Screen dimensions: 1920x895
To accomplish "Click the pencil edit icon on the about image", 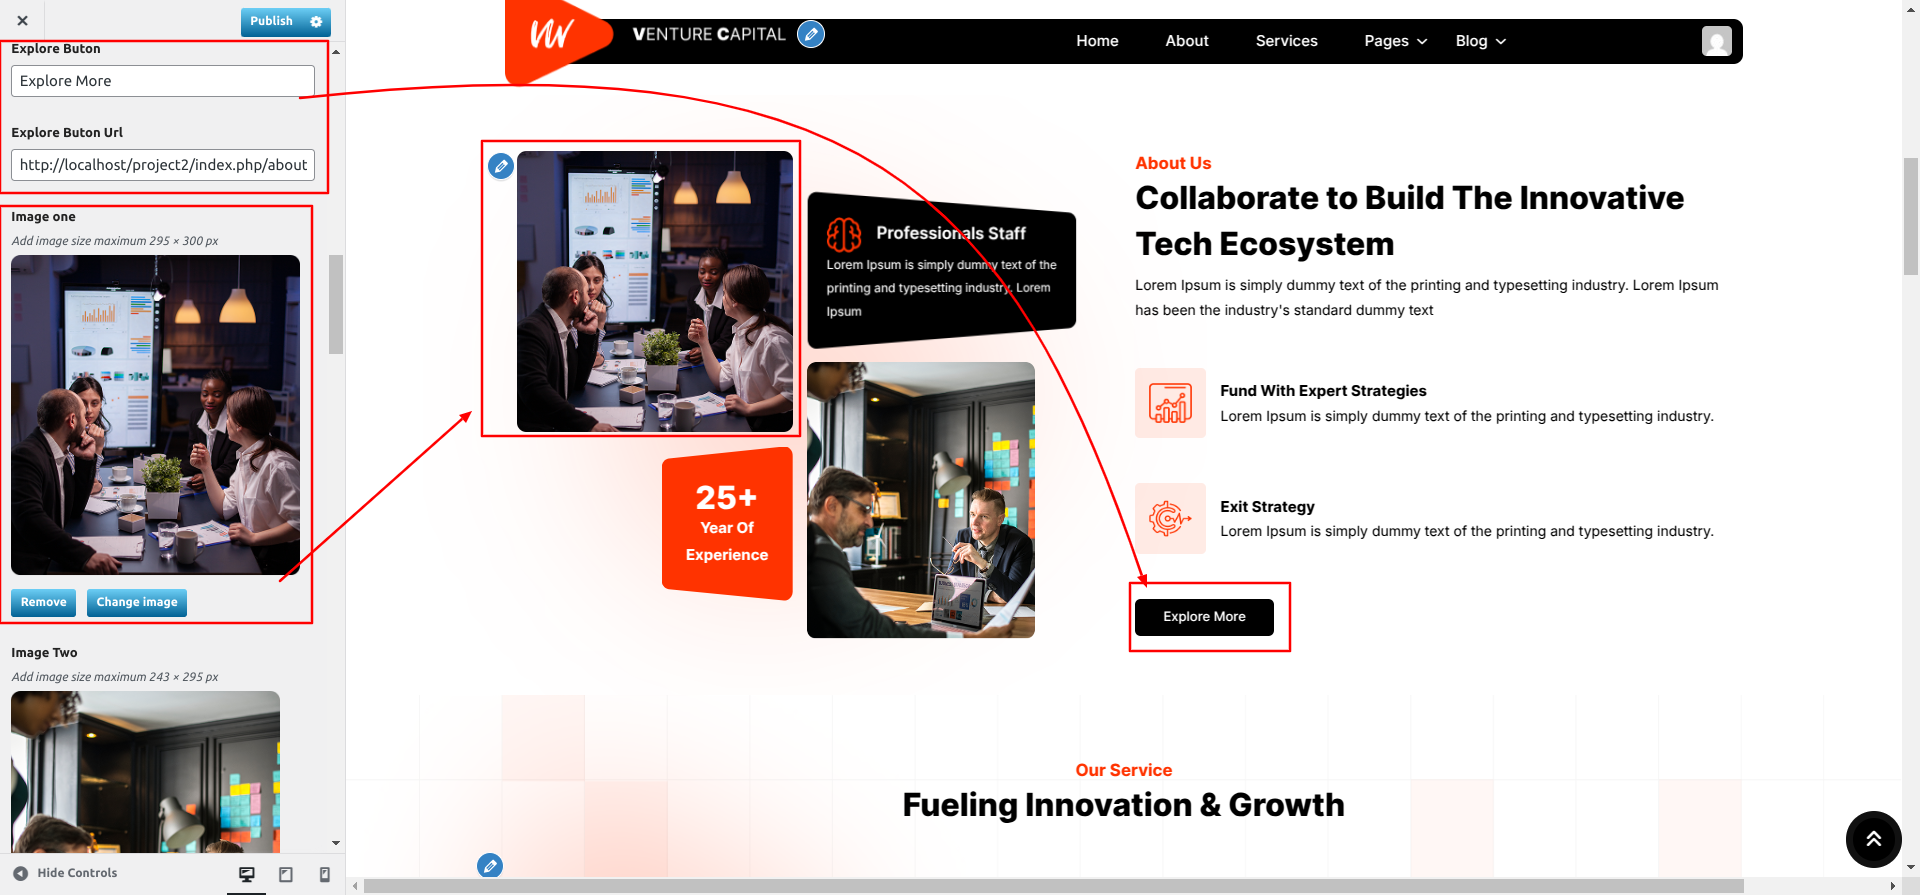I will click(x=501, y=166).
